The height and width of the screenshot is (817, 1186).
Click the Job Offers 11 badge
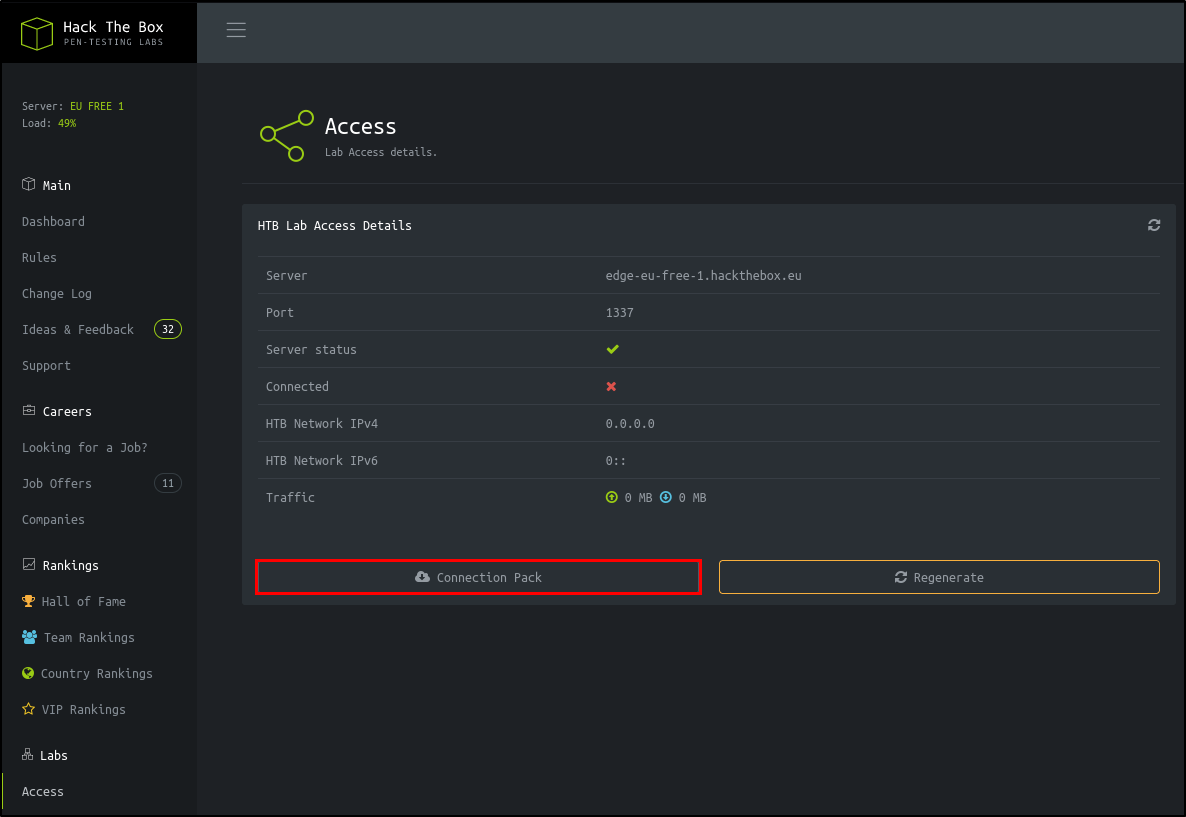click(x=168, y=483)
